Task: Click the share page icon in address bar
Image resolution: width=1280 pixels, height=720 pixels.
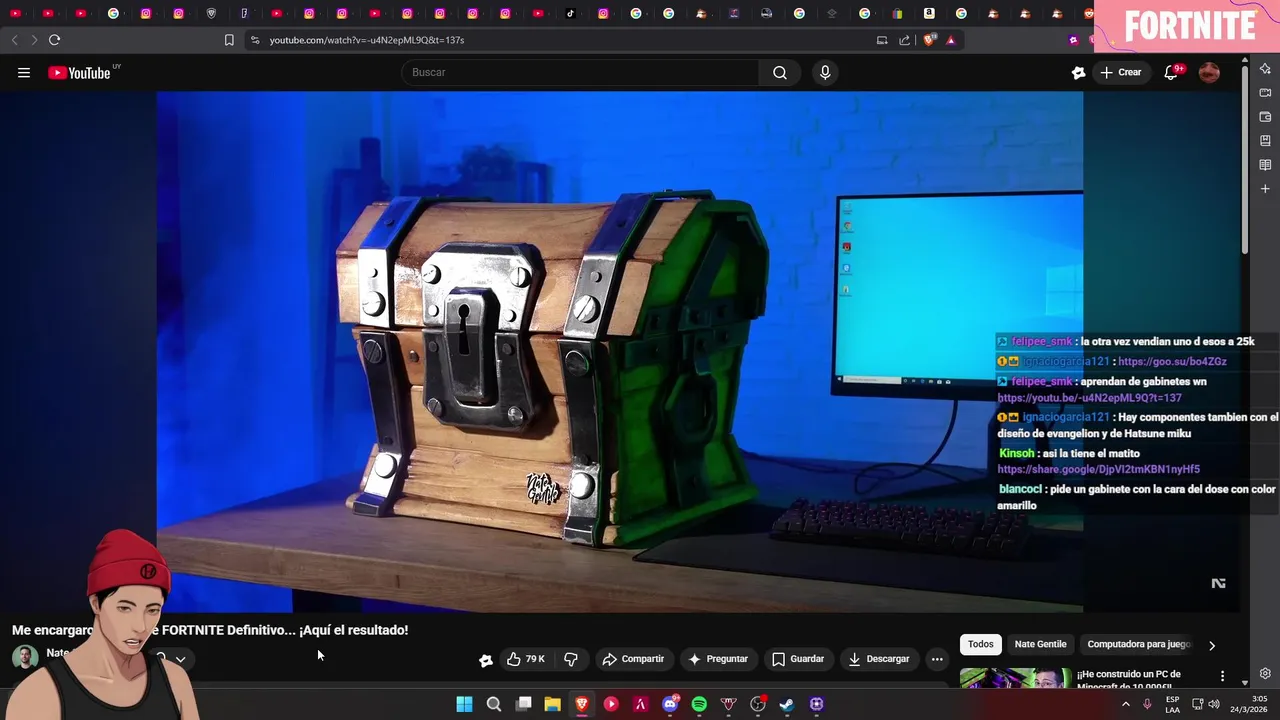Action: click(905, 40)
